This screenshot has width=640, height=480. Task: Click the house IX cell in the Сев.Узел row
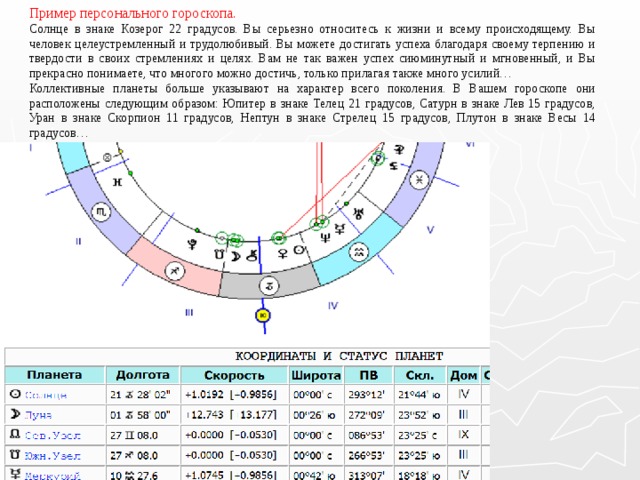(x=464, y=434)
